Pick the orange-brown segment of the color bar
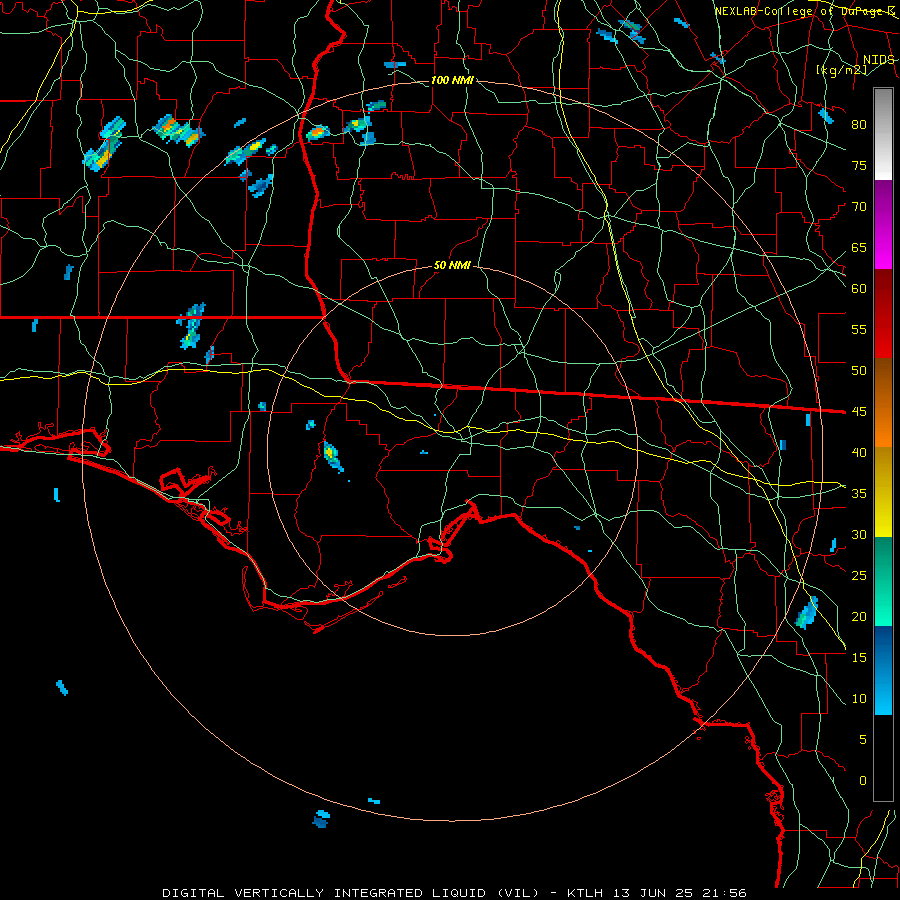The height and width of the screenshot is (900, 900). tap(883, 403)
